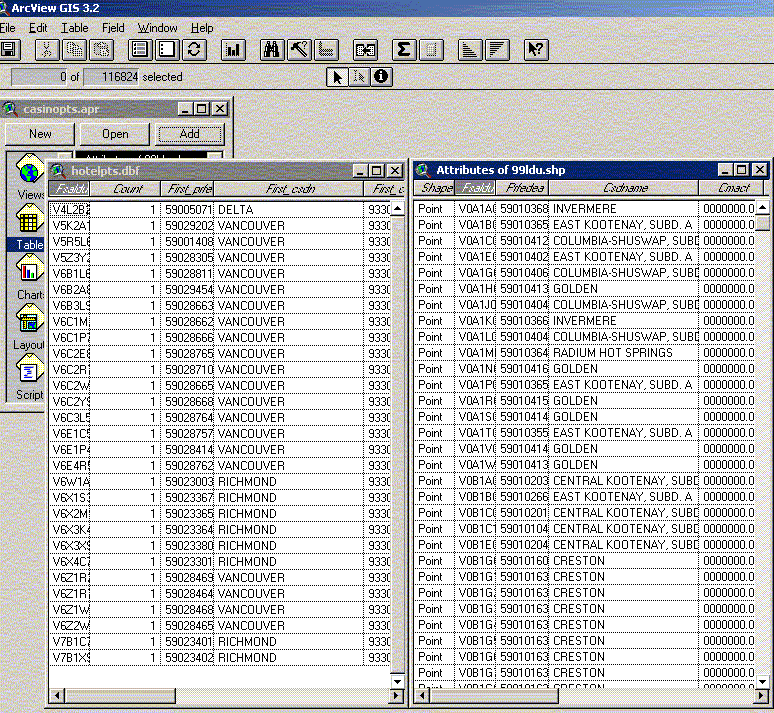Open the Table menu
Viewport: 774px width, 713px height.
click(75, 28)
